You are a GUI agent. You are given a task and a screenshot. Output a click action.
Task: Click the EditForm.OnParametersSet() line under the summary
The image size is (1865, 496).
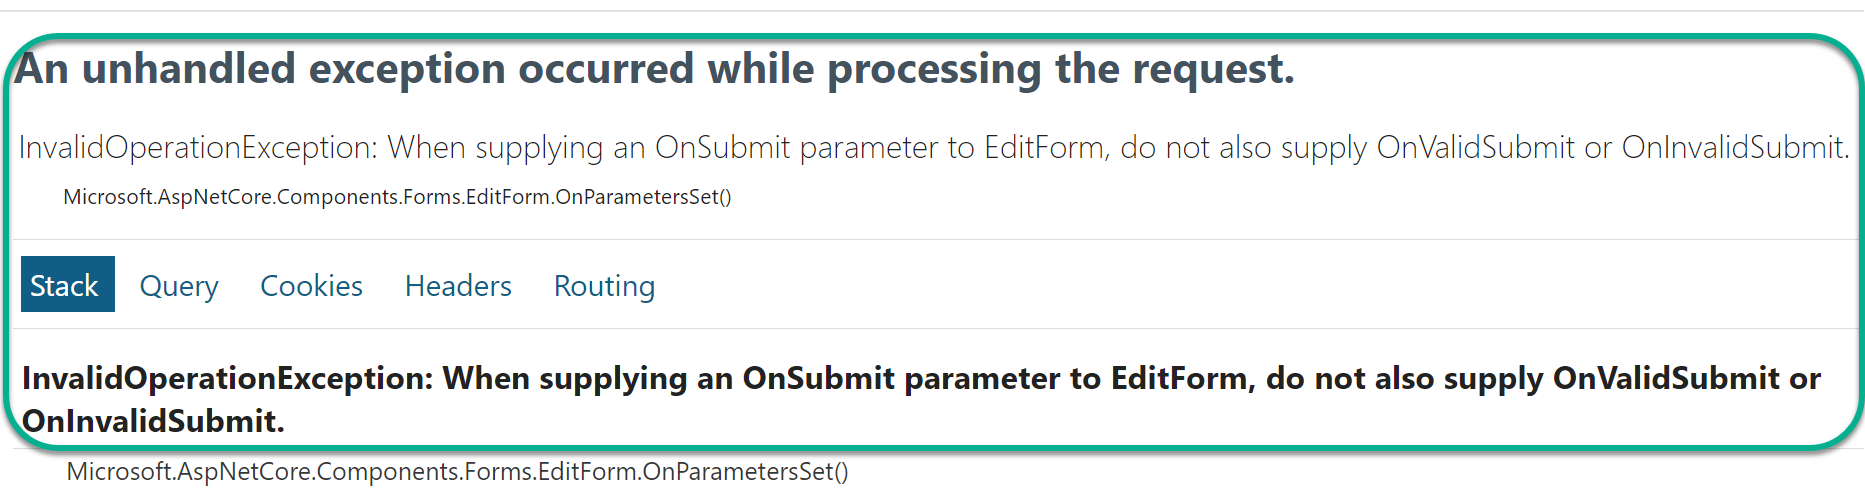397,197
